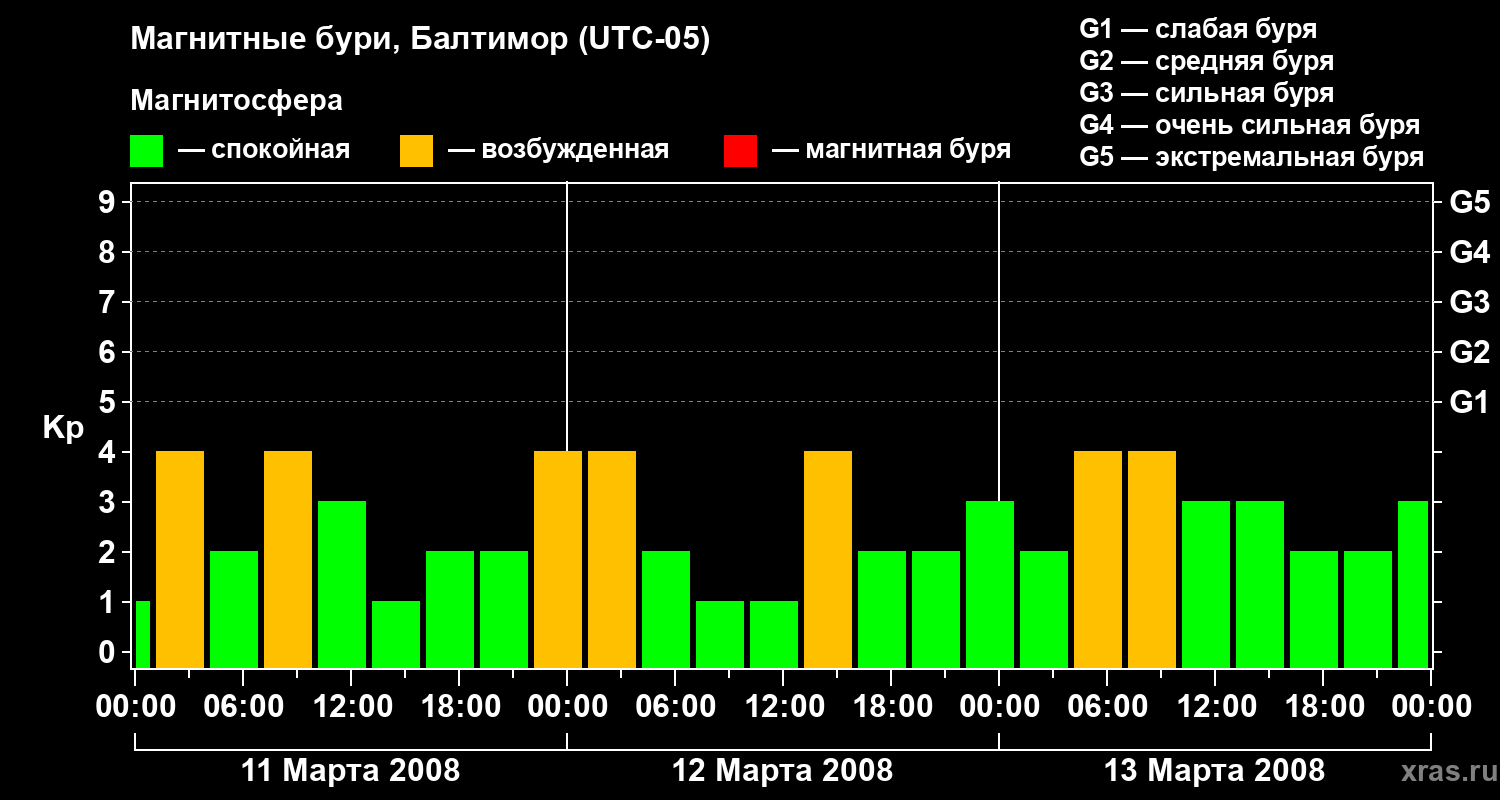The height and width of the screenshot is (800, 1500).
Task: Click the 'G1' label on the right axis
Action: click(1469, 402)
